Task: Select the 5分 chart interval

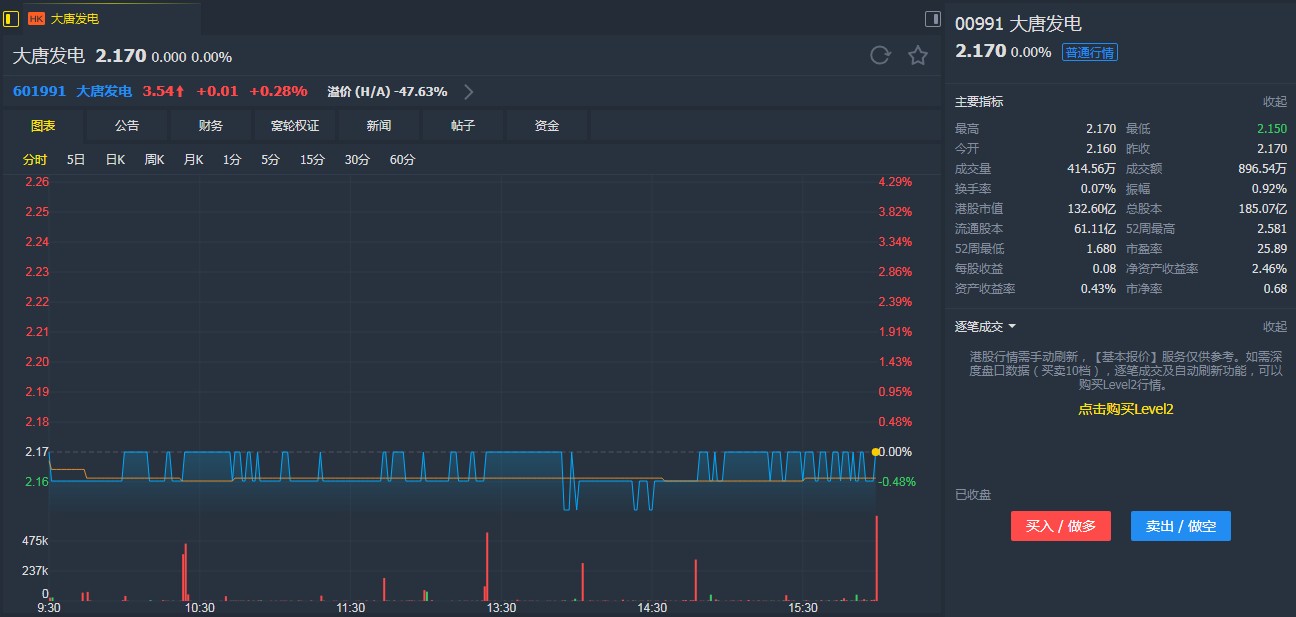Action: pos(270,160)
